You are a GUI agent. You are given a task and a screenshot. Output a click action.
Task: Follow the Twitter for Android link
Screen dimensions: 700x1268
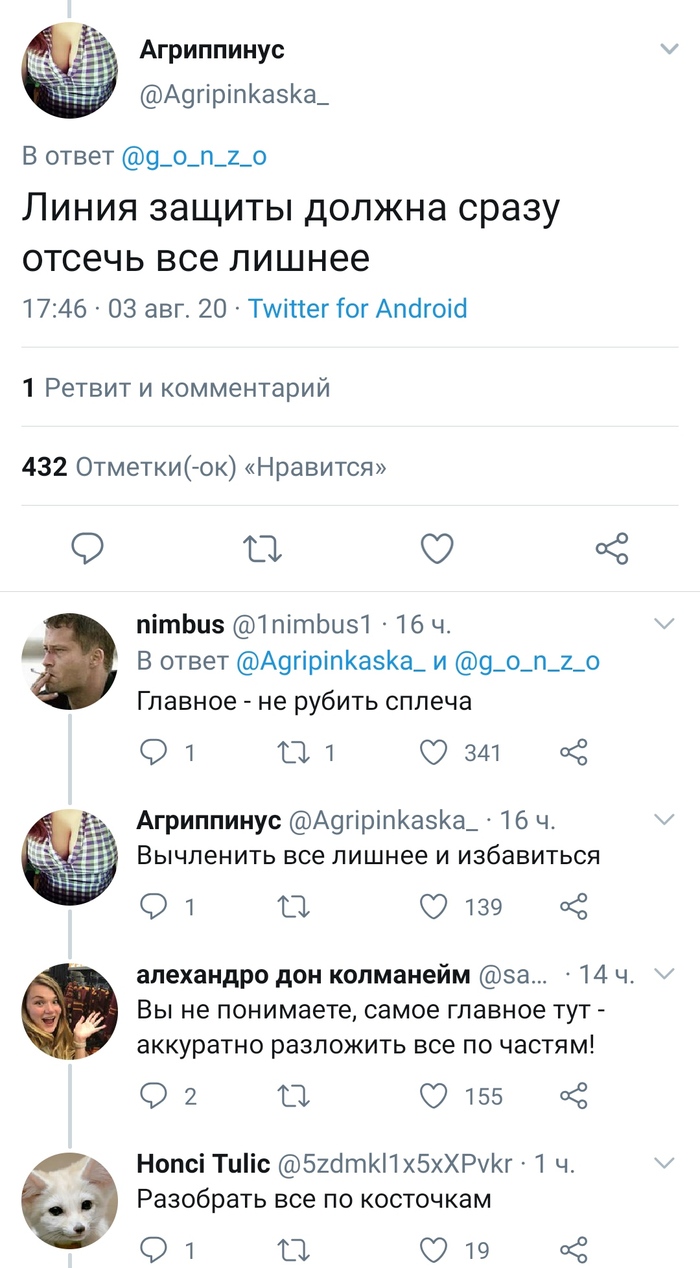click(357, 308)
